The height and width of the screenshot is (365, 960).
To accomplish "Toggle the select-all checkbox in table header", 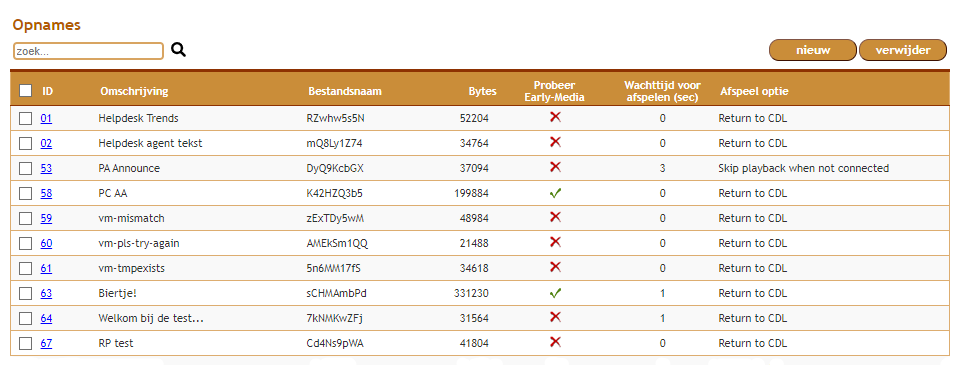I will (x=25, y=91).
